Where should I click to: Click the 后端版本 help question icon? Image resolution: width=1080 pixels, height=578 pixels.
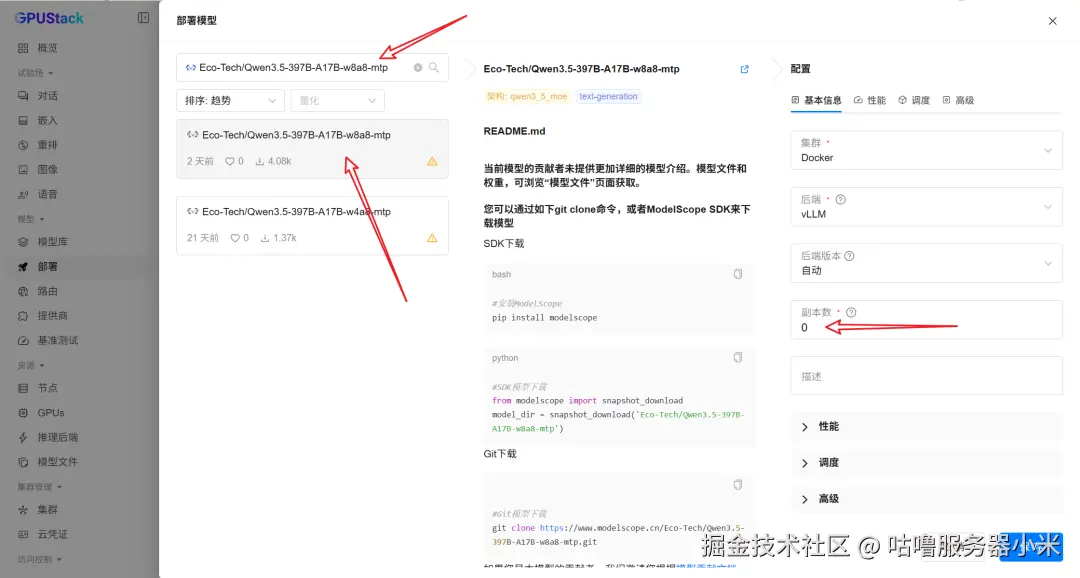point(849,256)
